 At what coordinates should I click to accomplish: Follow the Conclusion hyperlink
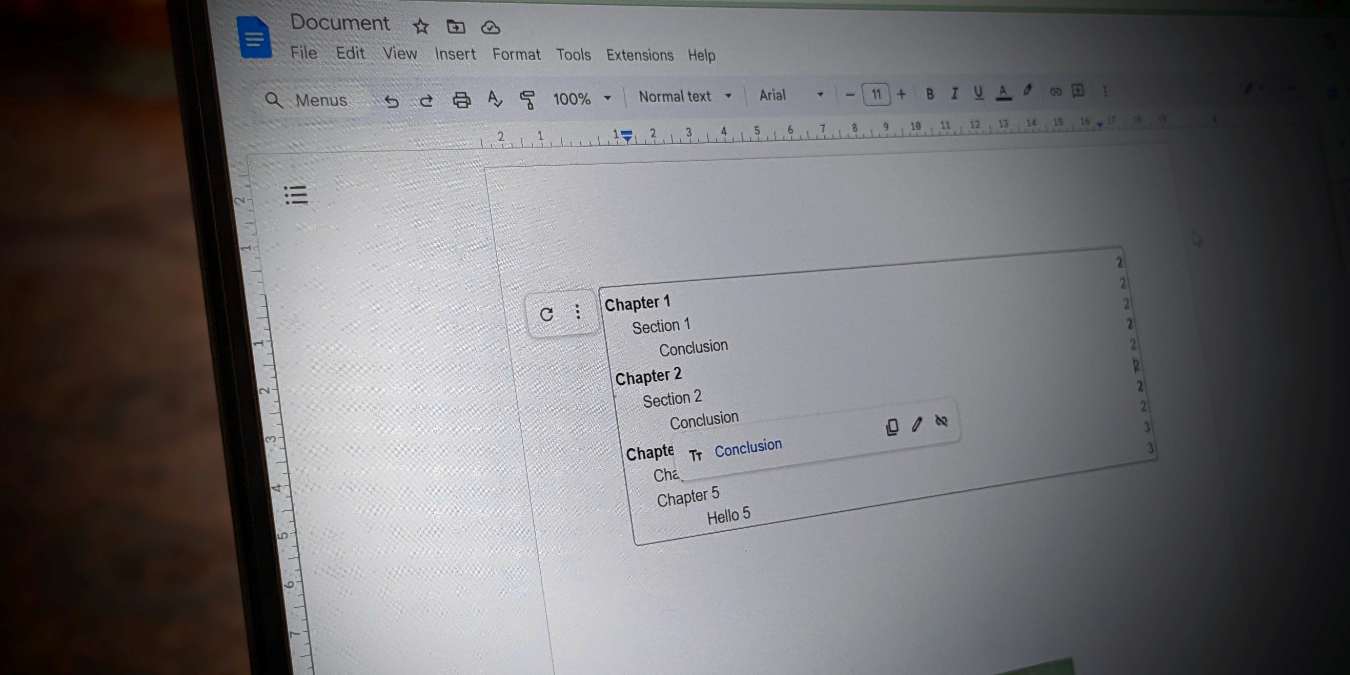(748, 446)
